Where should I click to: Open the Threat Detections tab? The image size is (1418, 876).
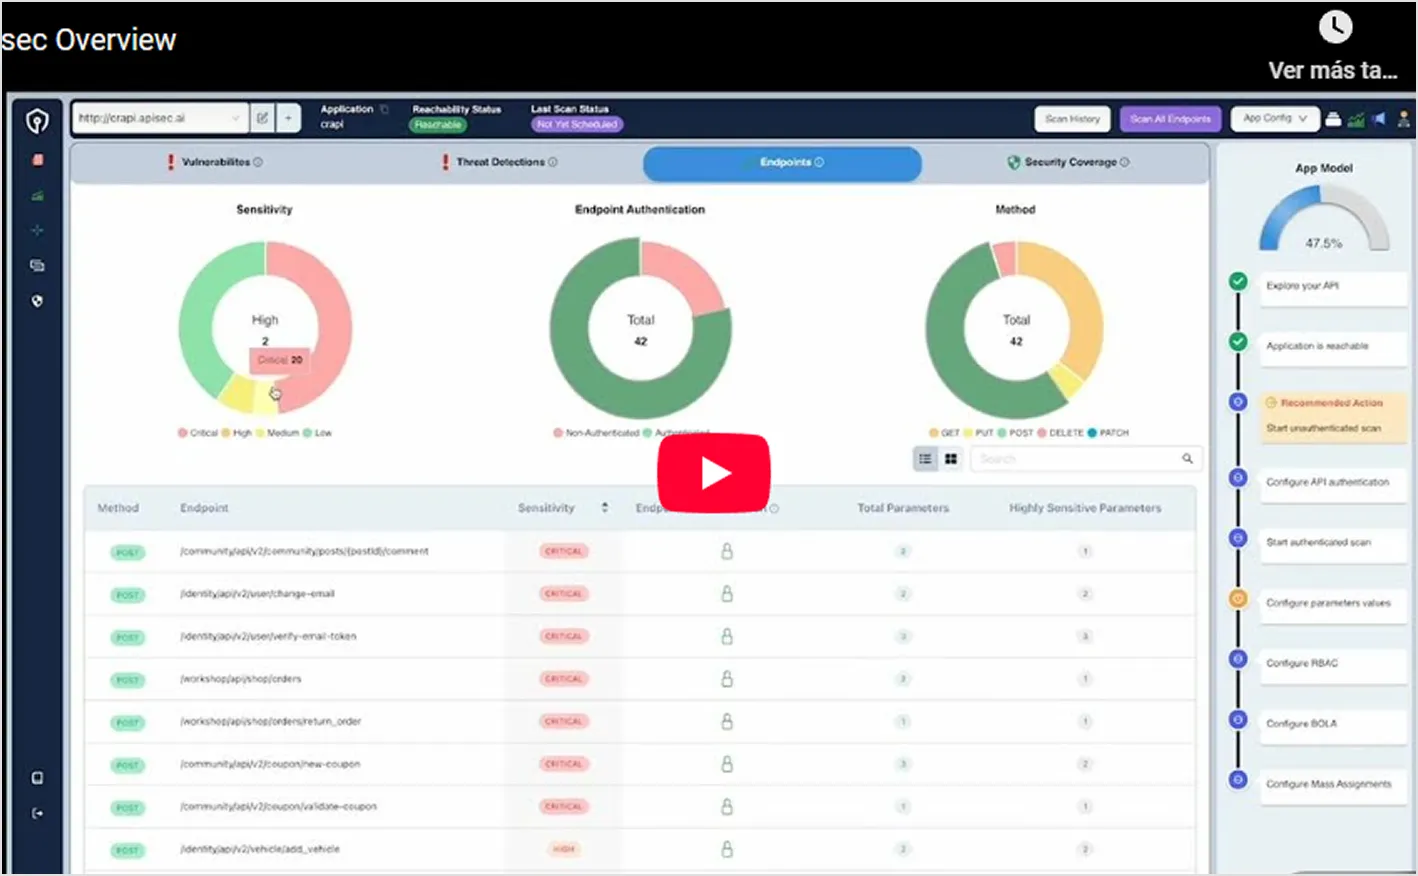[x=500, y=162]
